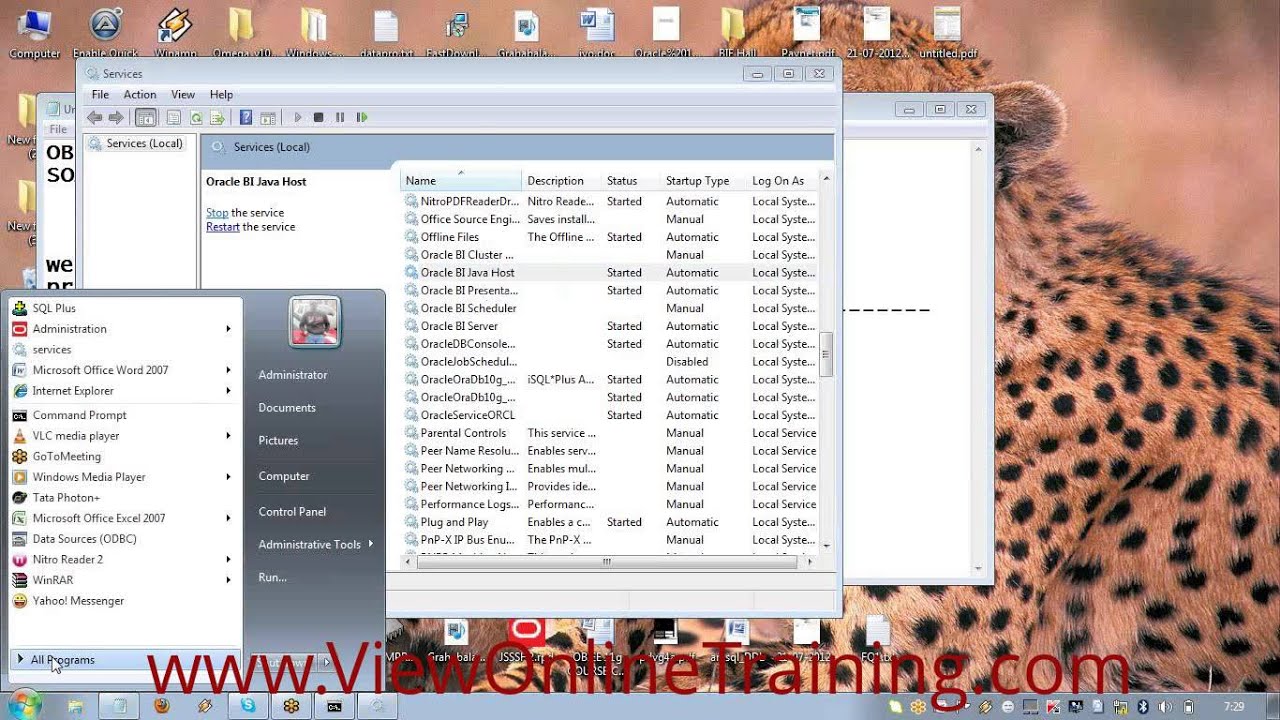Viewport: 1280px width, 720px height.
Task: Select the Parental Controls service
Action: [610, 433]
